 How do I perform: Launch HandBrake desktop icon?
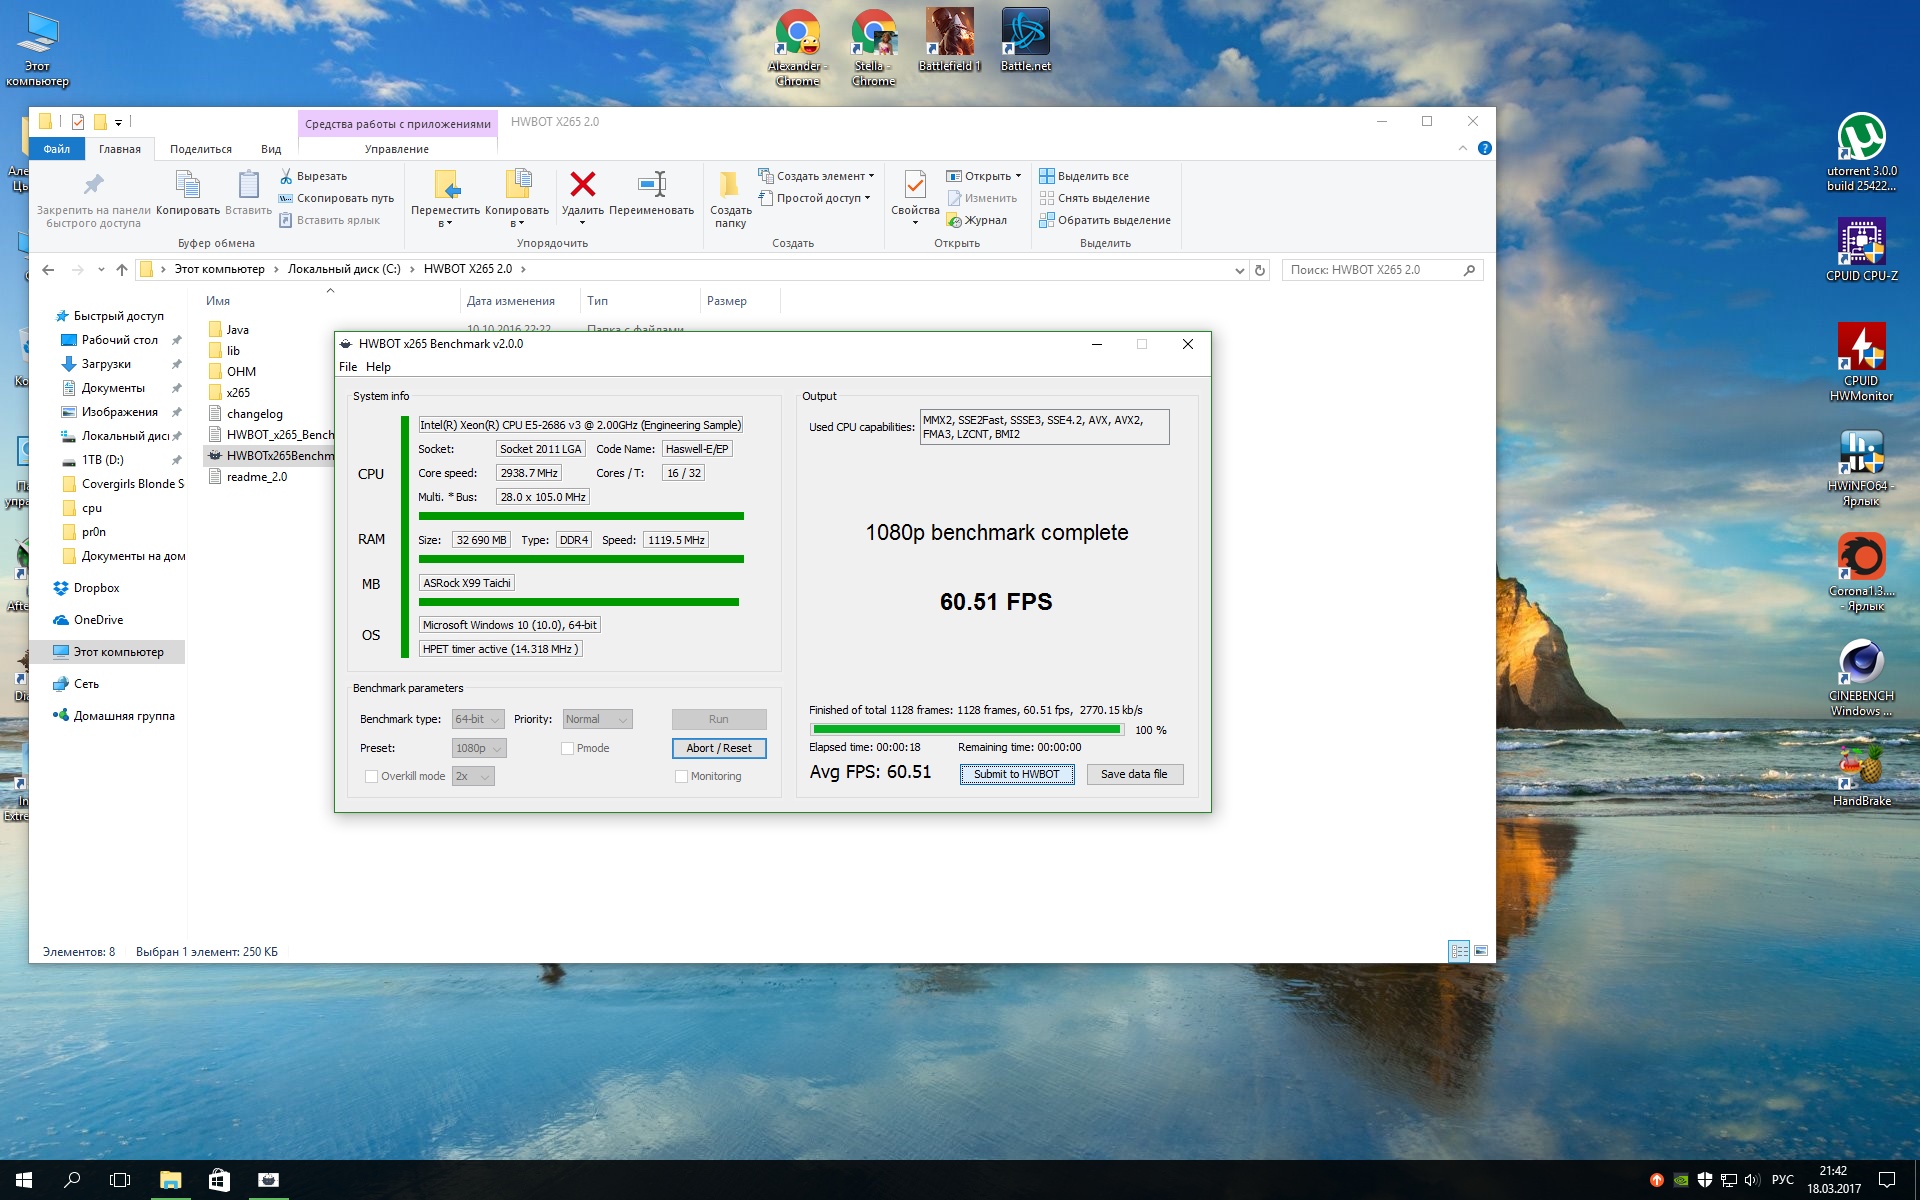pyautogui.click(x=1861, y=775)
